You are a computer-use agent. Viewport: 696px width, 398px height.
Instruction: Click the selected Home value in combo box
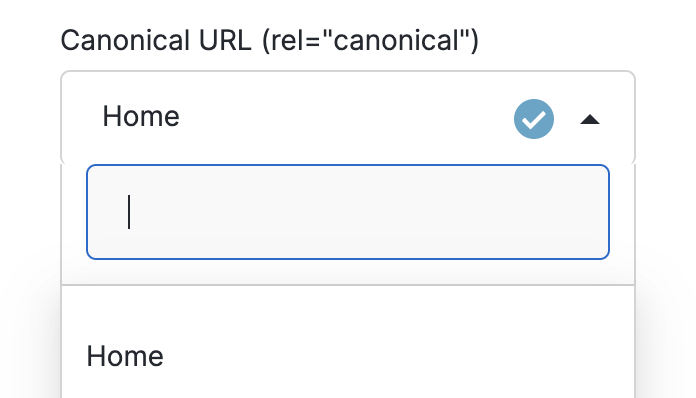141,116
